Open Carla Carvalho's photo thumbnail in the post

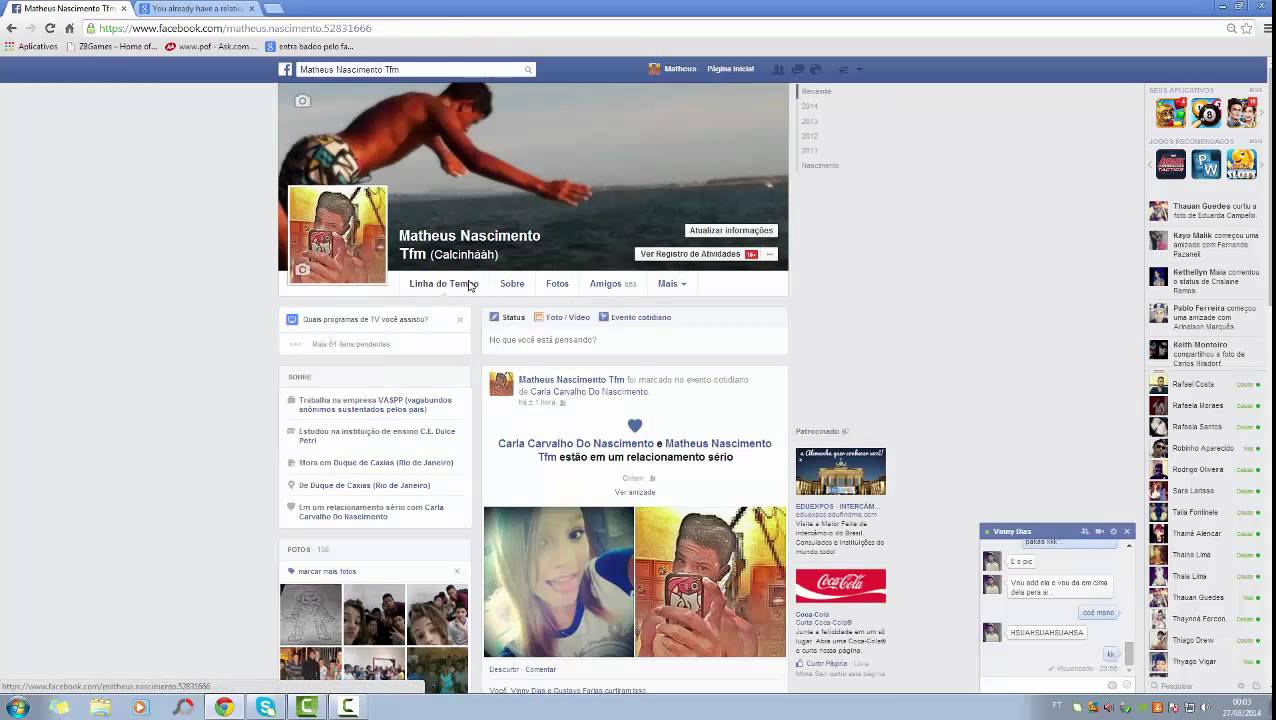click(558, 581)
